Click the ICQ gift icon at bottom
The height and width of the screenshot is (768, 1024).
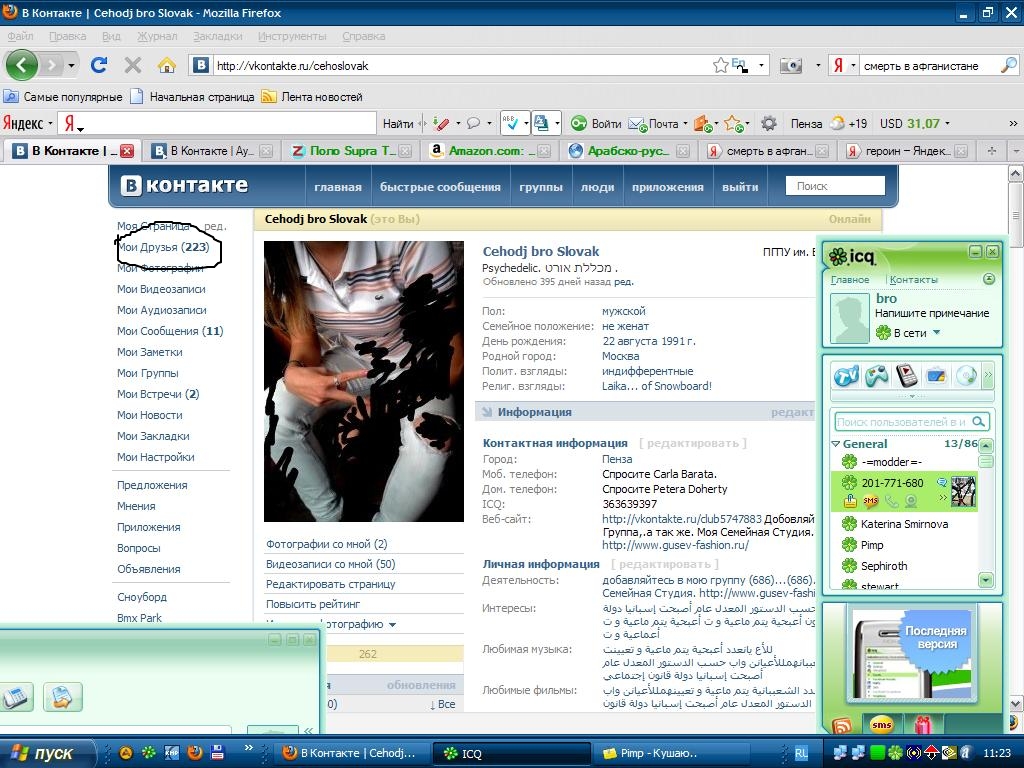[923, 724]
